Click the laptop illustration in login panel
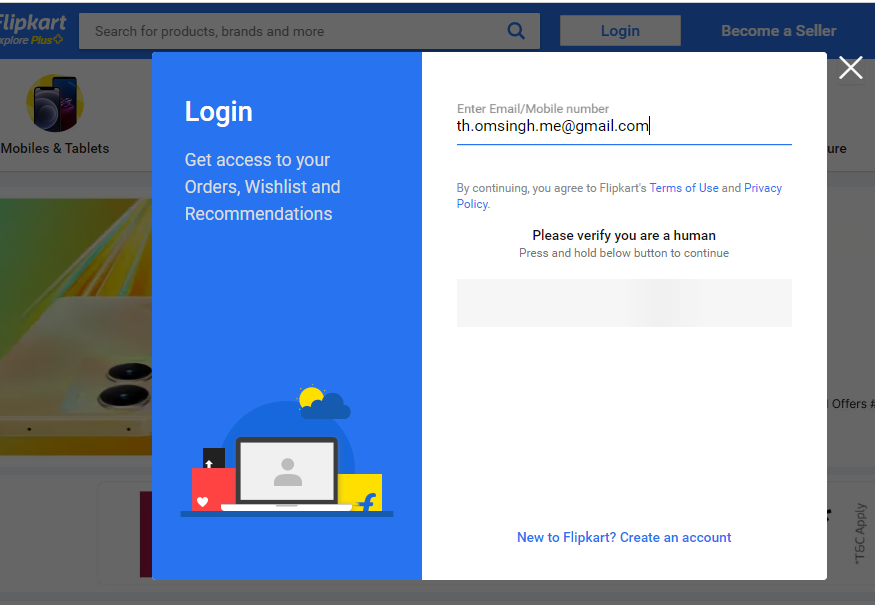This screenshot has width=875, height=605. point(287,473)
